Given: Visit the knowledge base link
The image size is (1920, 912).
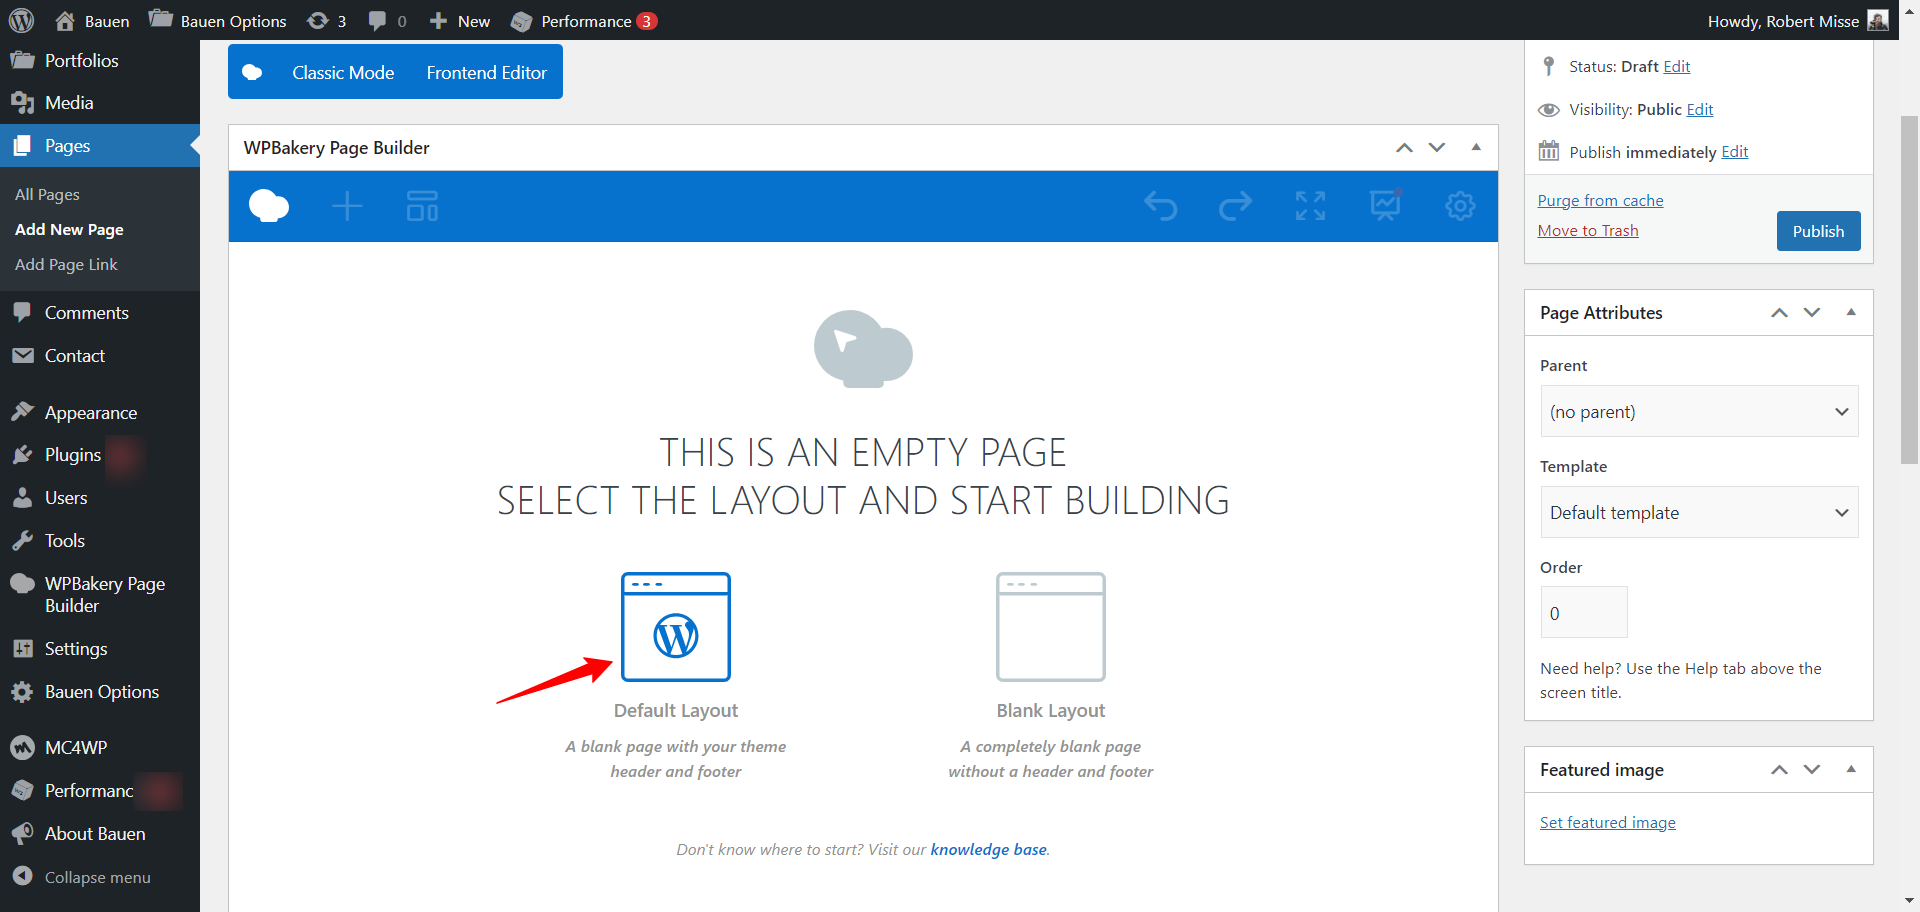Looking at the screenshot, I should pyautogui.click(x=989, y=850).
